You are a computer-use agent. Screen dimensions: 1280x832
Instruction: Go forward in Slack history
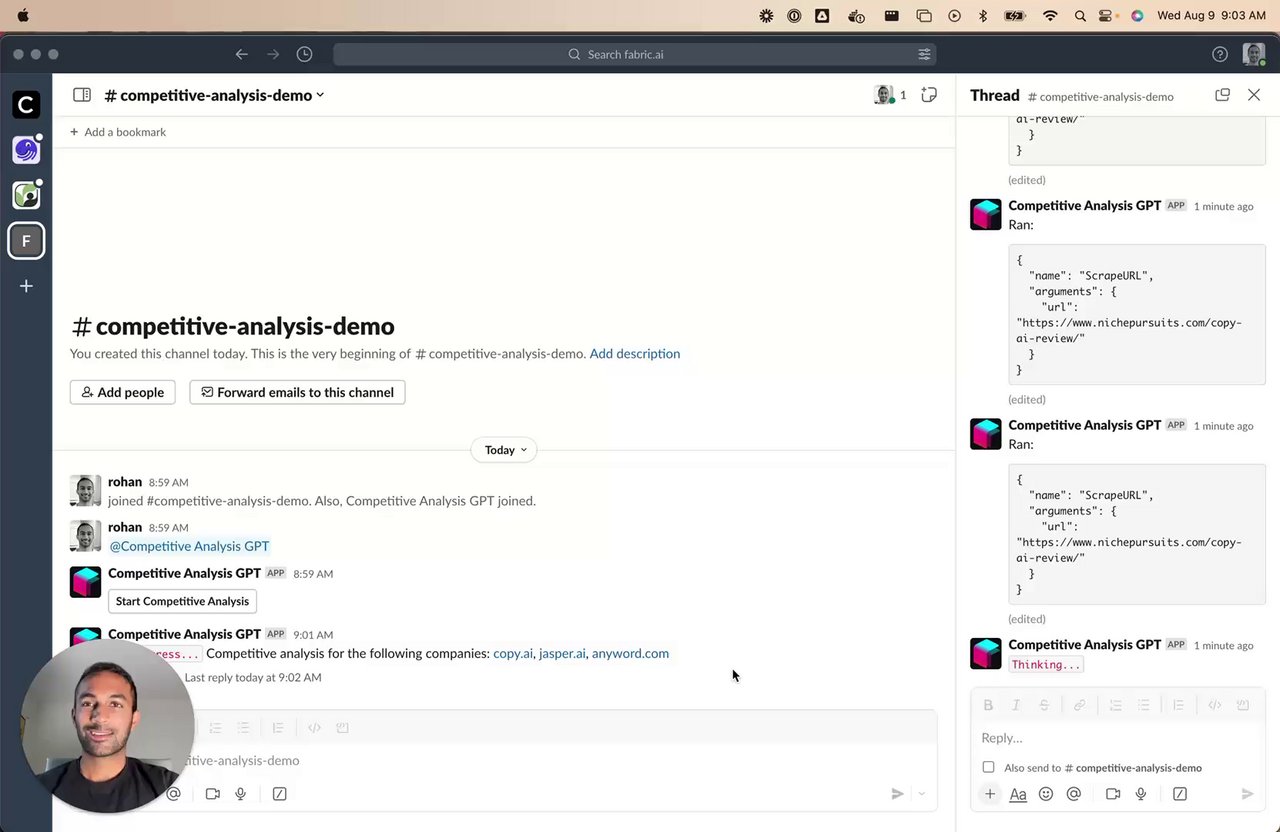click(x=273, y=54)
